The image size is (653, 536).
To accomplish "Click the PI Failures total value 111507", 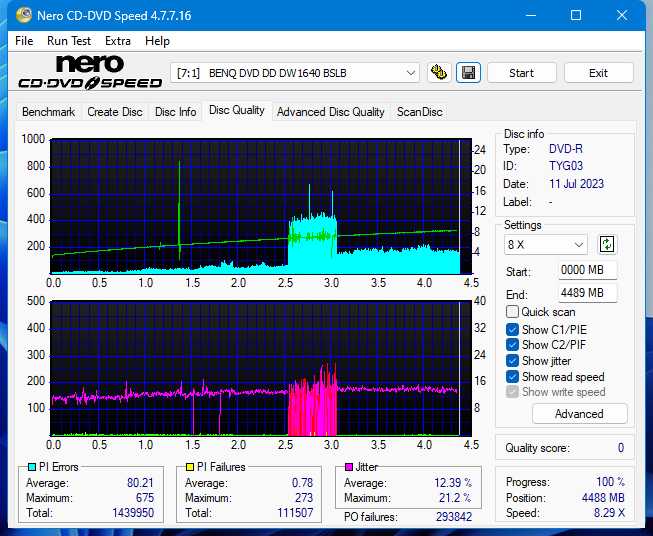I will point(295,513).
